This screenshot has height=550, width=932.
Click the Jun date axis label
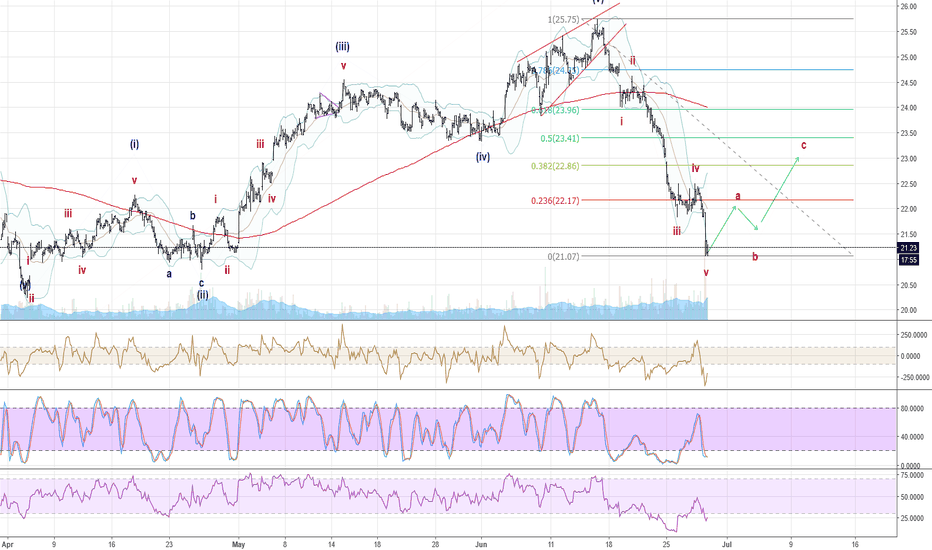pos(481,544)
